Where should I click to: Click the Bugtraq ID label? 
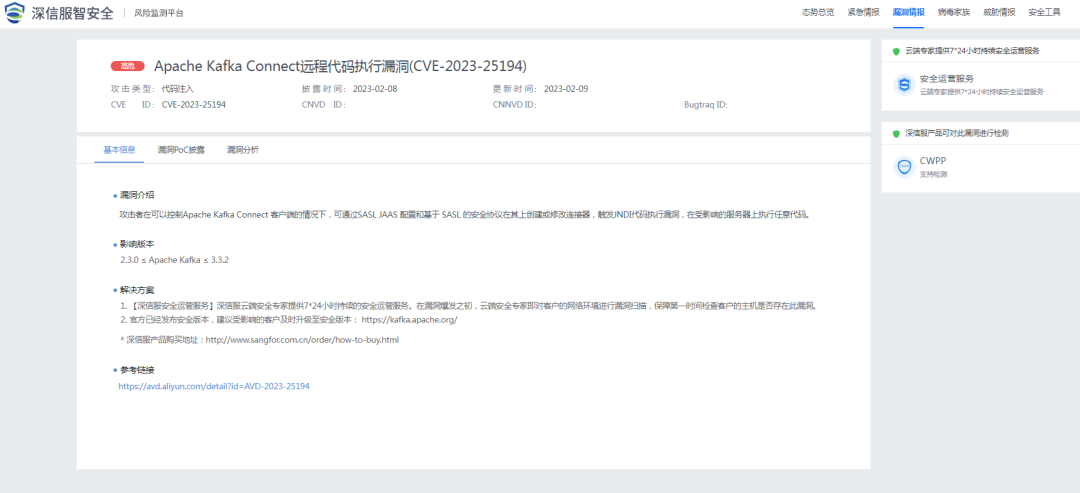point(706,105)
